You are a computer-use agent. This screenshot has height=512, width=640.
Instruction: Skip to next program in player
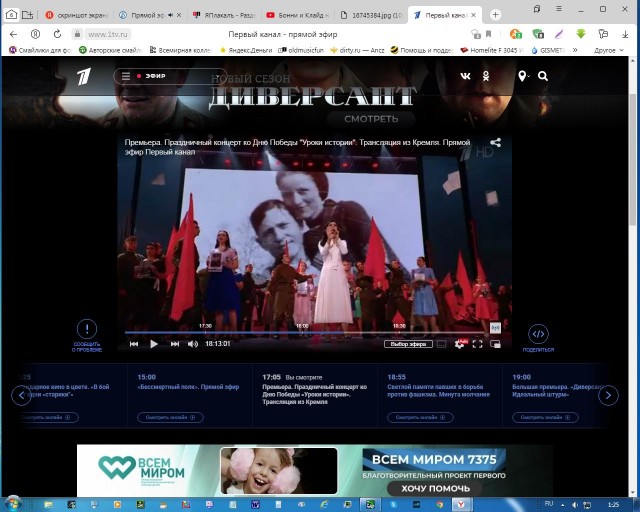pyautogui.click(x=175, y=344)
